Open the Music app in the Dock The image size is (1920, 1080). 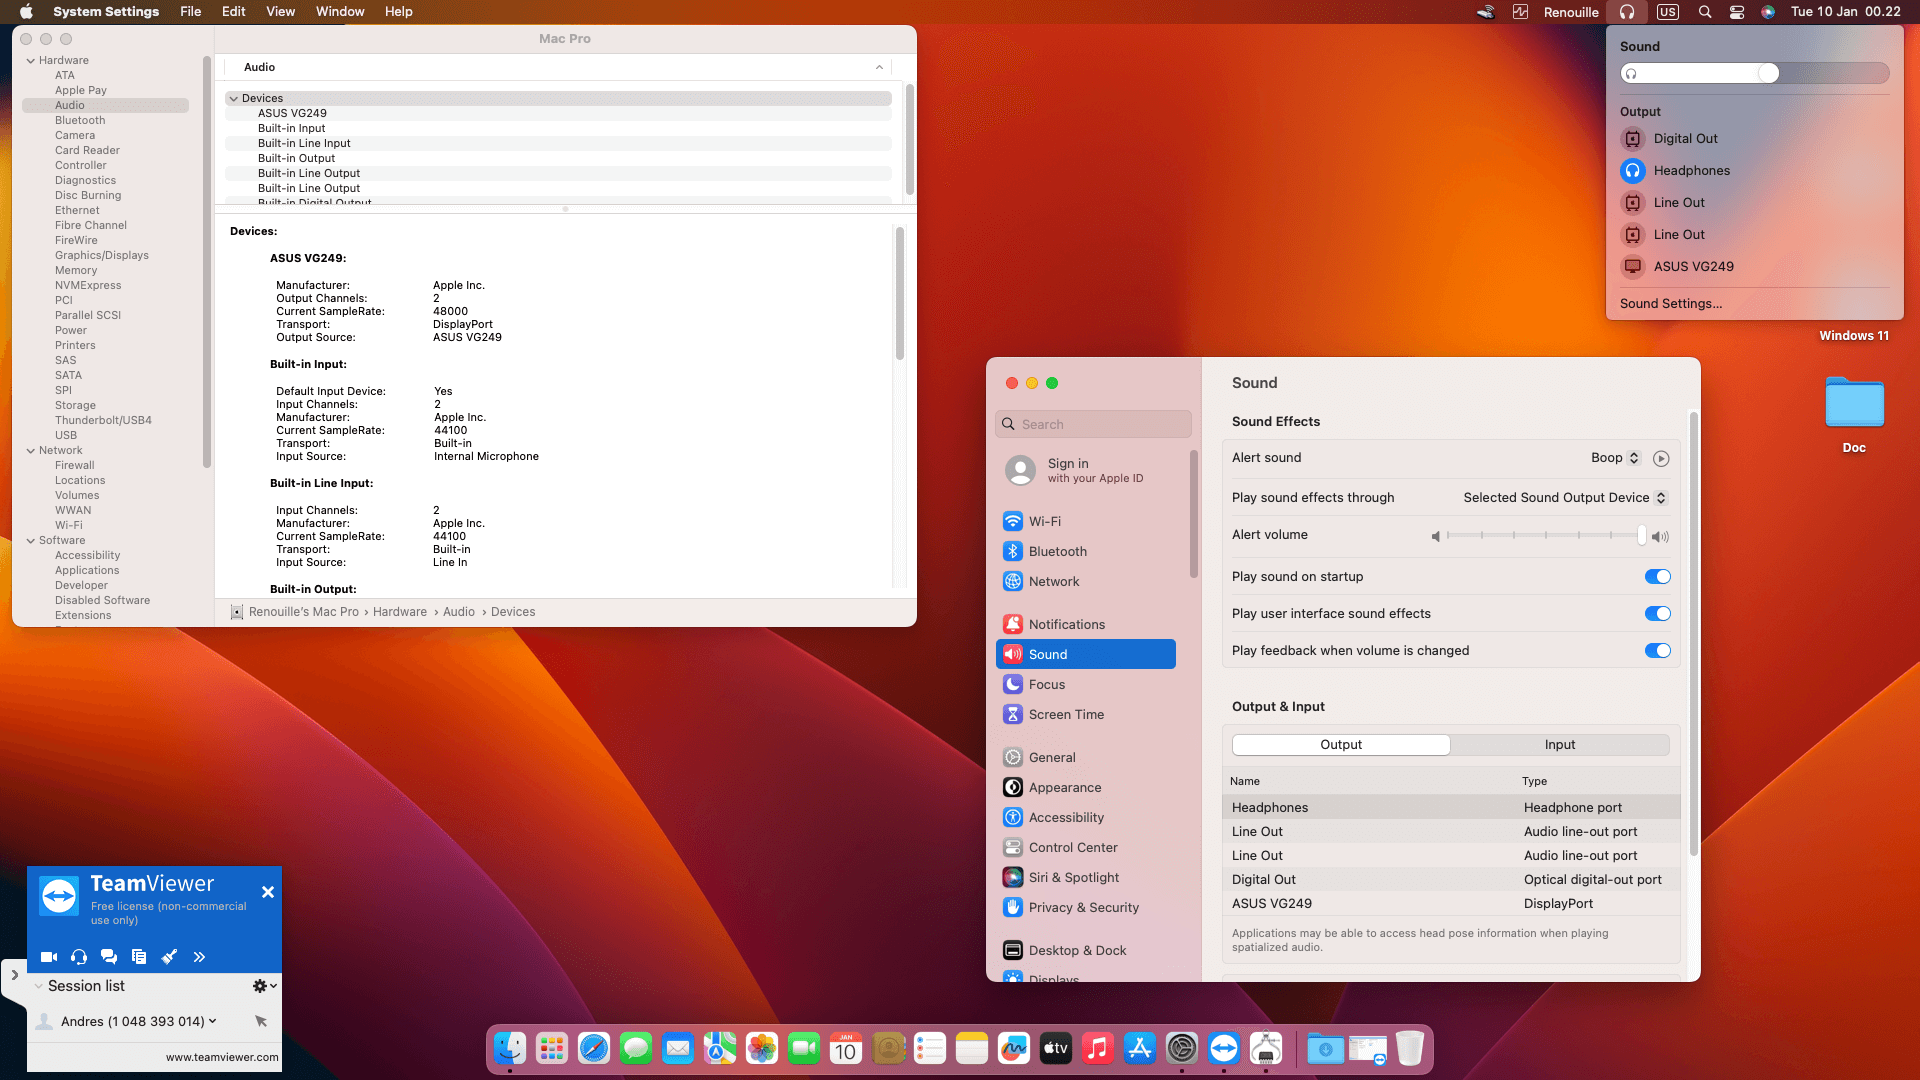(x=1097, y=1048)
